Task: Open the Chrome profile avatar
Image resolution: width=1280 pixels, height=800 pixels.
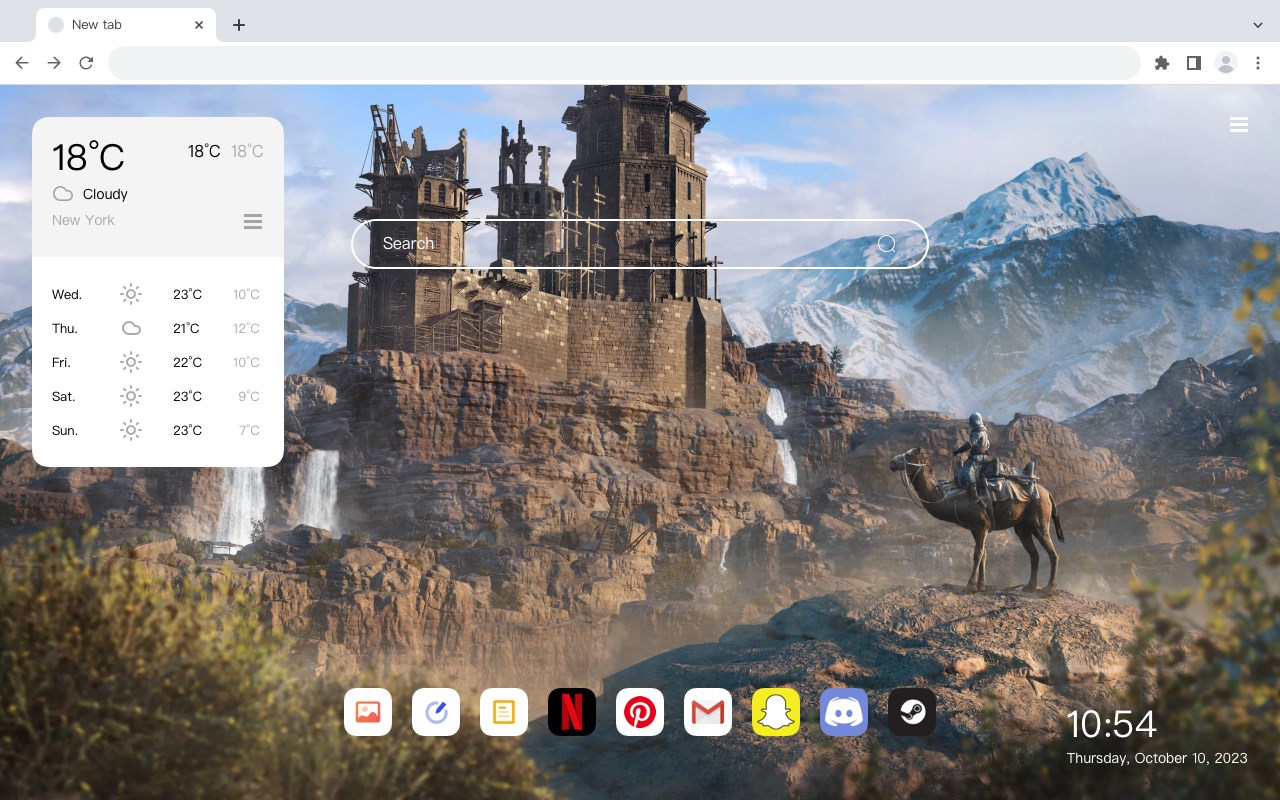Action: click(1226, 63)
